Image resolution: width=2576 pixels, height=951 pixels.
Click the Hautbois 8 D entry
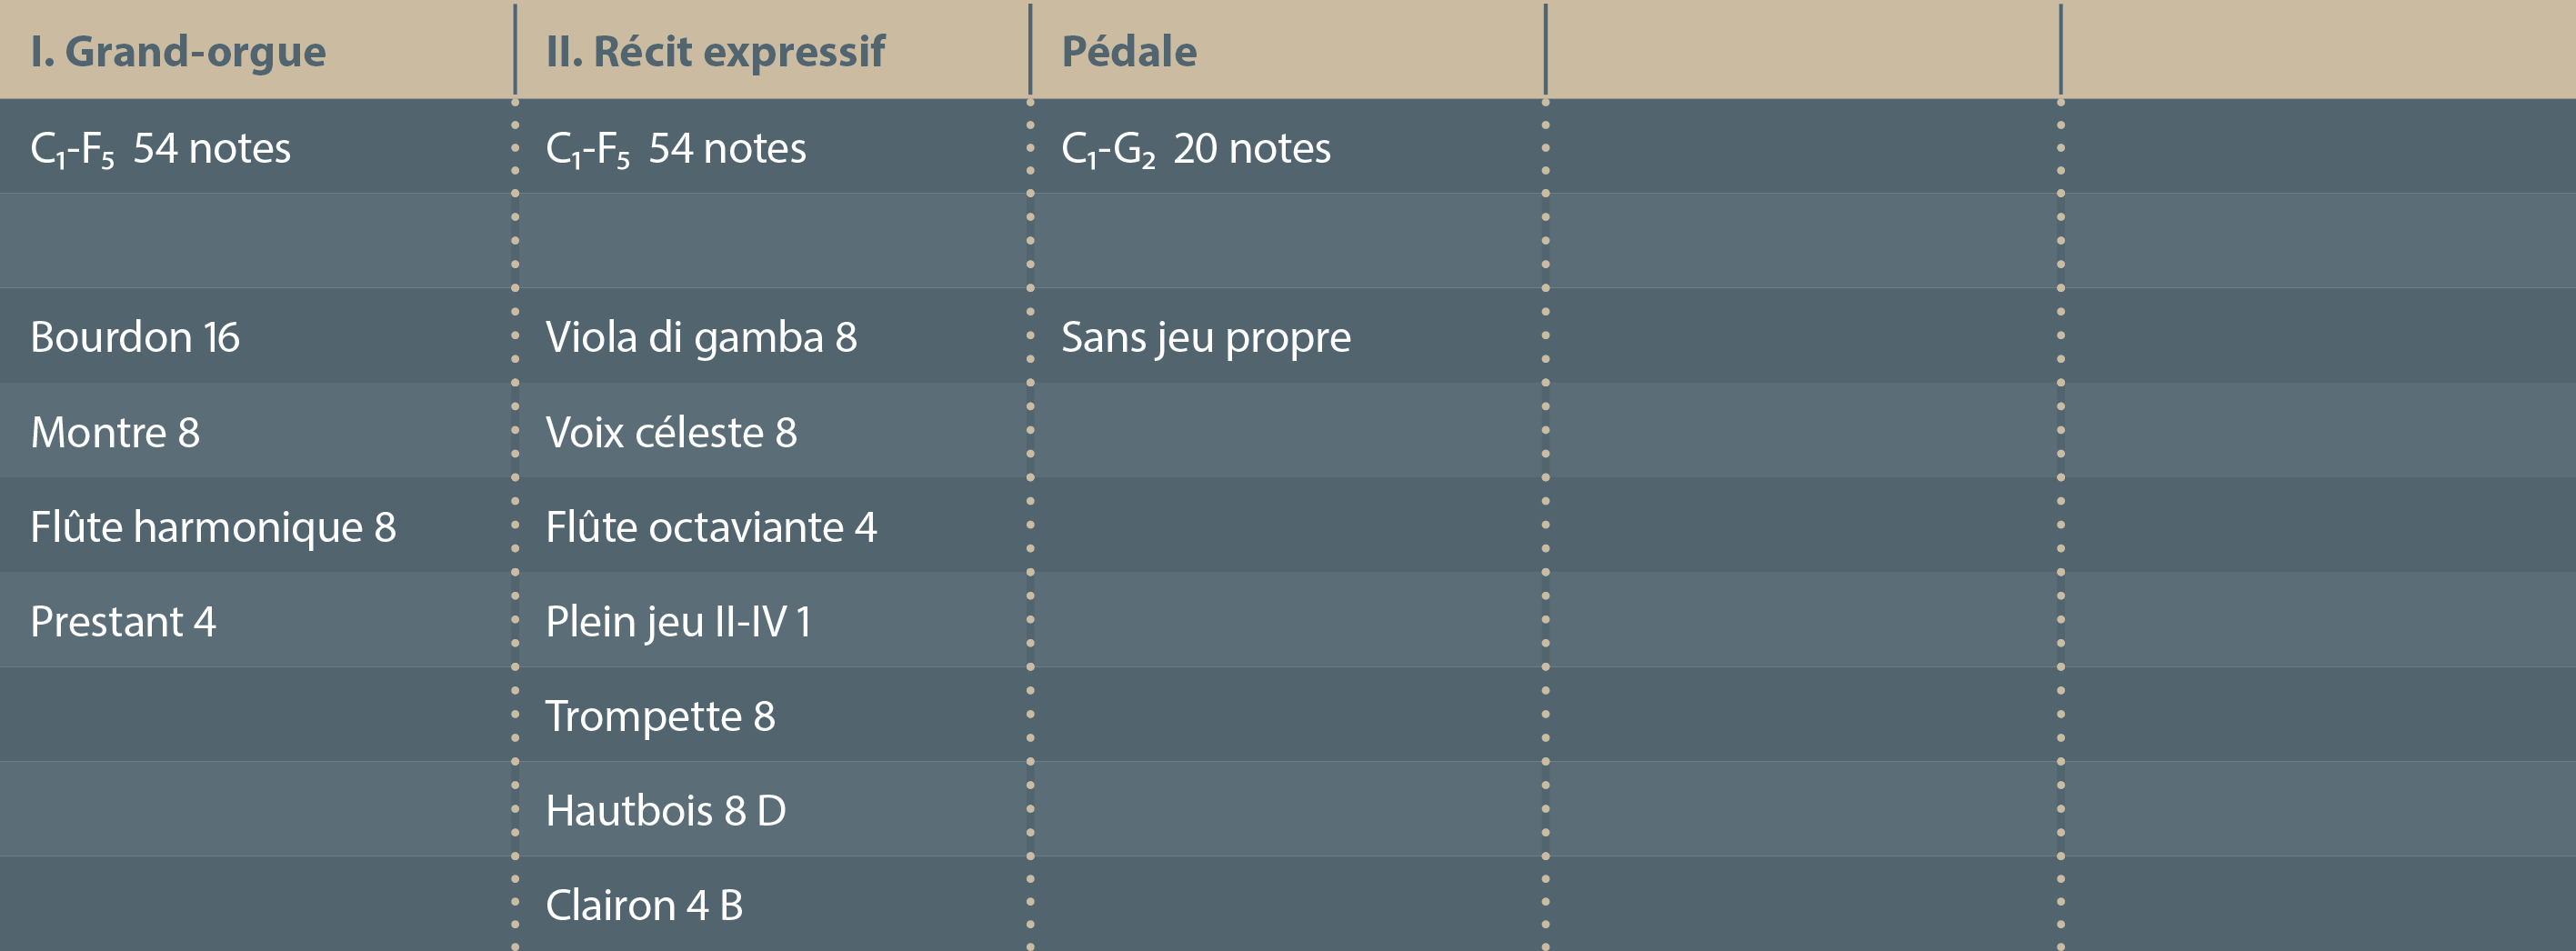666,810
